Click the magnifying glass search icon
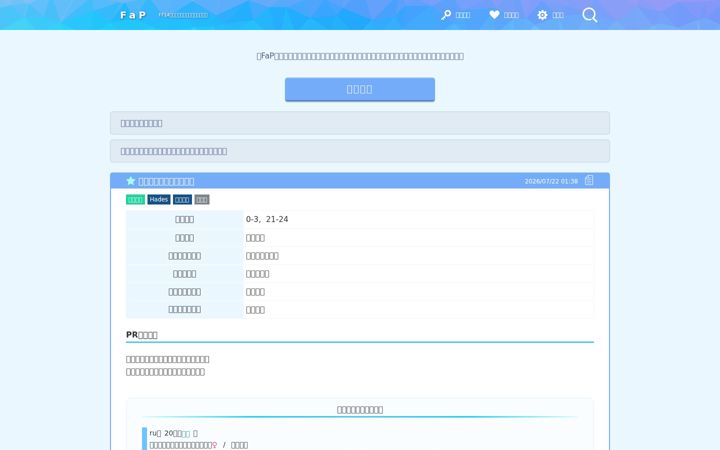 tap(590, 15)
